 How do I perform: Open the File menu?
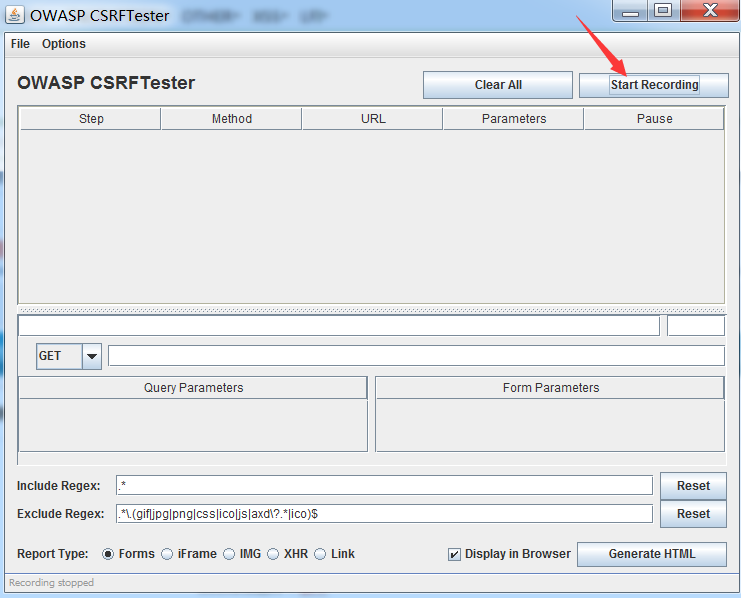coord(20,44)
